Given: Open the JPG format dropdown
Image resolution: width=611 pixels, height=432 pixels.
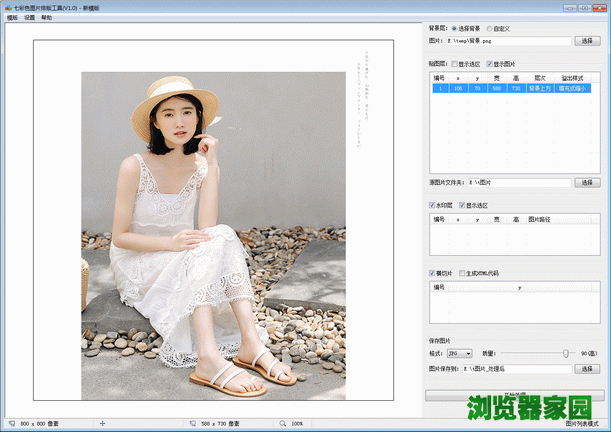Looking at the screenshot, I should pyautogui.click(x=460, y=354).
